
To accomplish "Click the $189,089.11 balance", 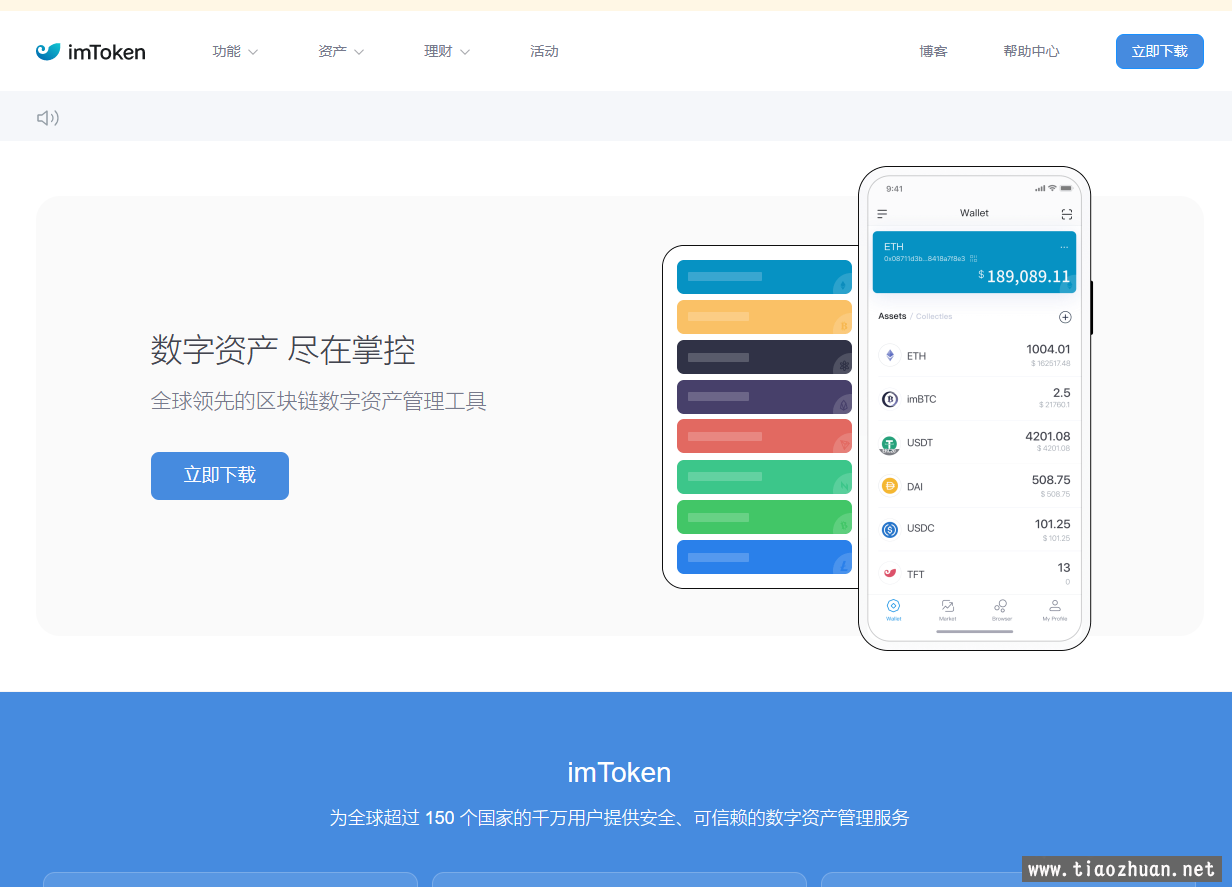I will coord(1024,276).
